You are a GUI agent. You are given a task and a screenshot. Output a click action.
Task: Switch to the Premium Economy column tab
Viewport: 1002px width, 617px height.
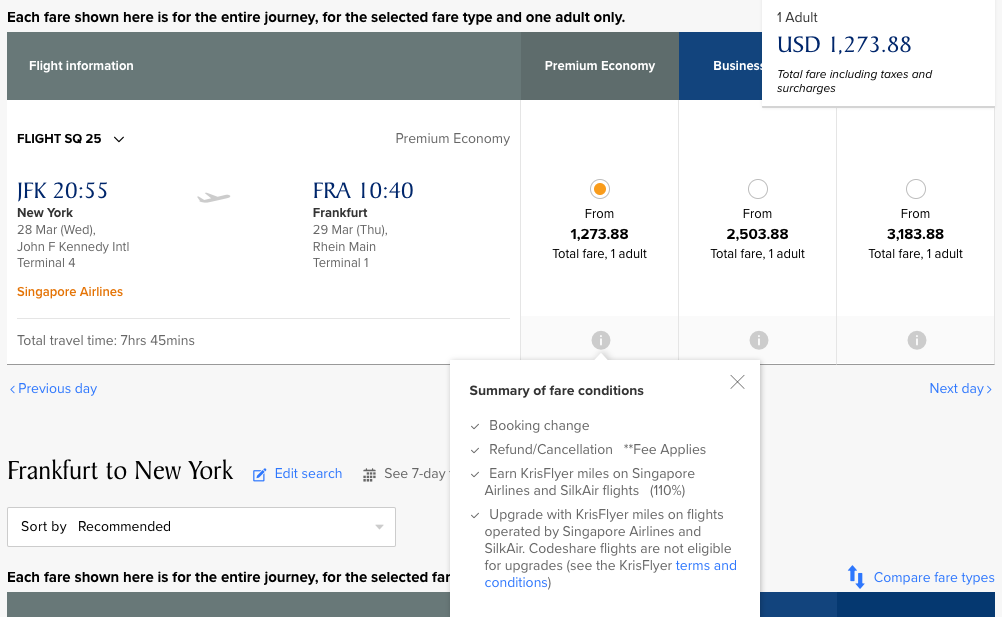(599, 66)
